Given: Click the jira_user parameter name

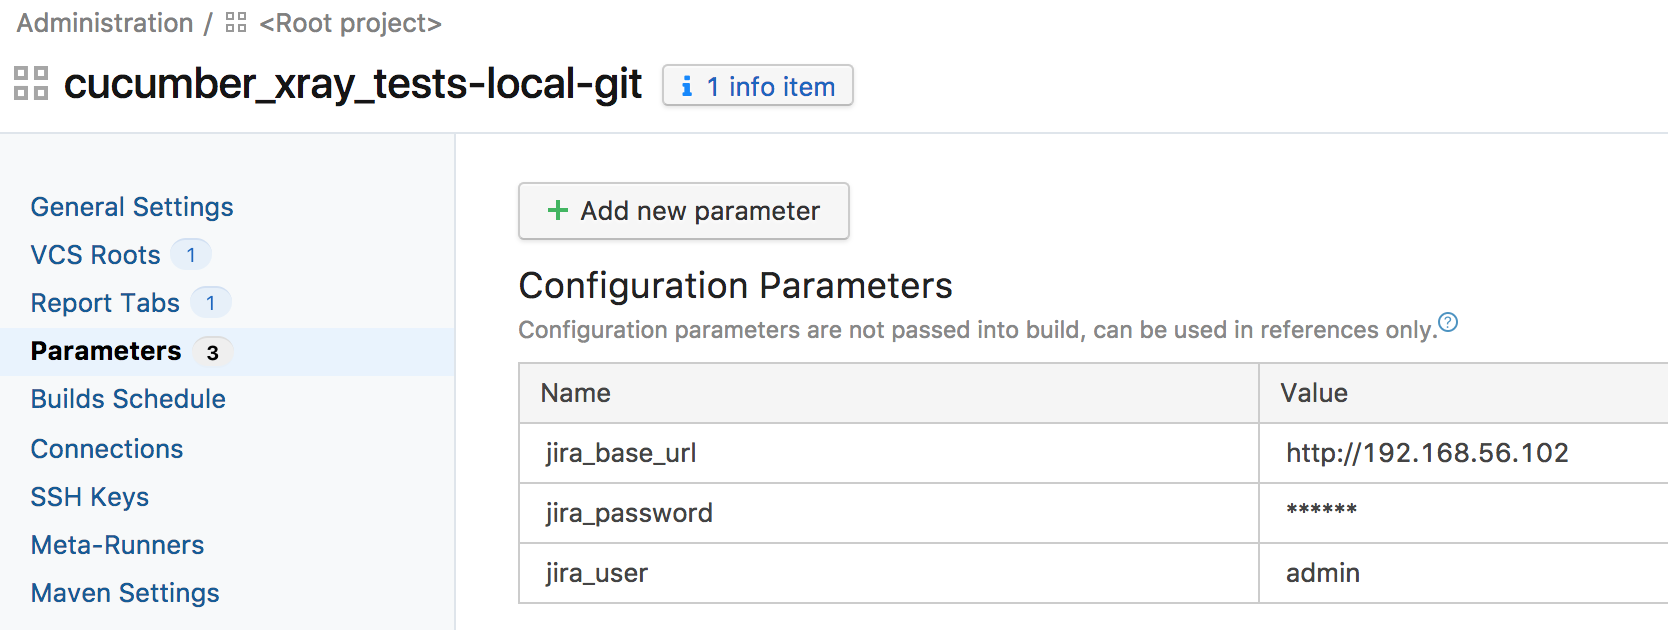Looking at the screenshot, I should pos(597,573).
